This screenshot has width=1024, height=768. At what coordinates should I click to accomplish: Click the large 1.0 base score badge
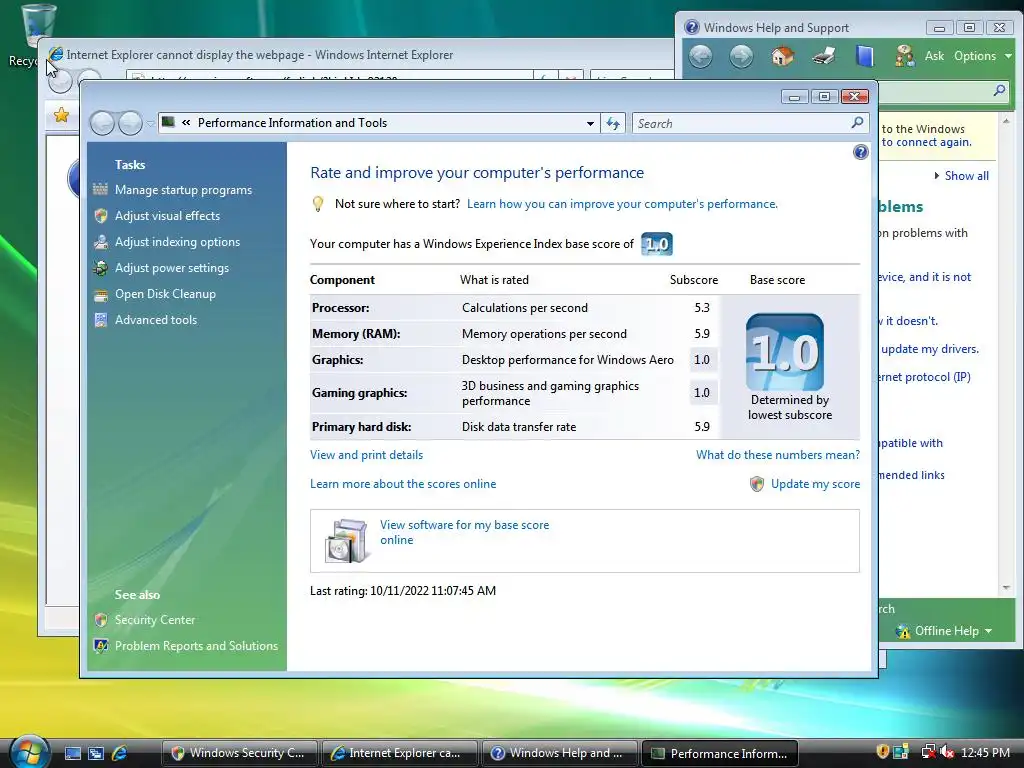click(785, 352)
